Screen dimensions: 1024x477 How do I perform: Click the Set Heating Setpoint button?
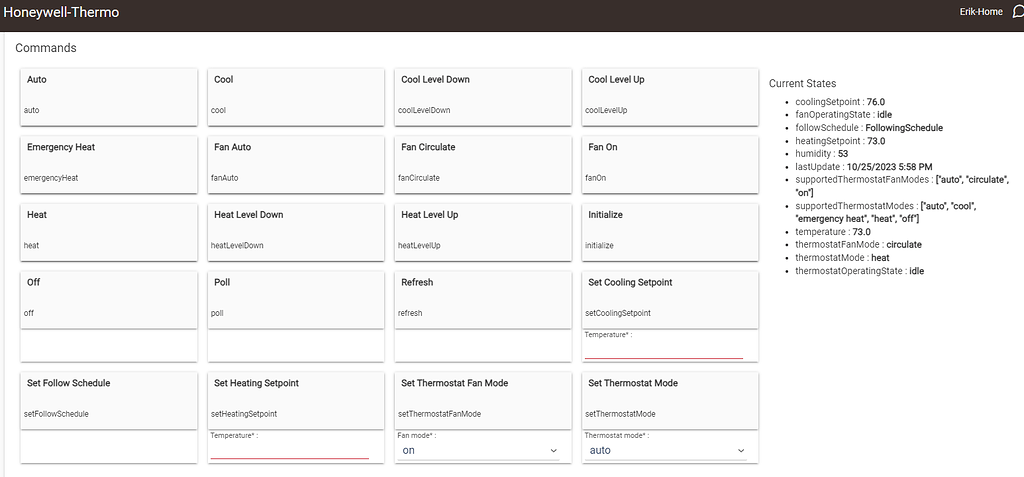(x=295, y=399)
